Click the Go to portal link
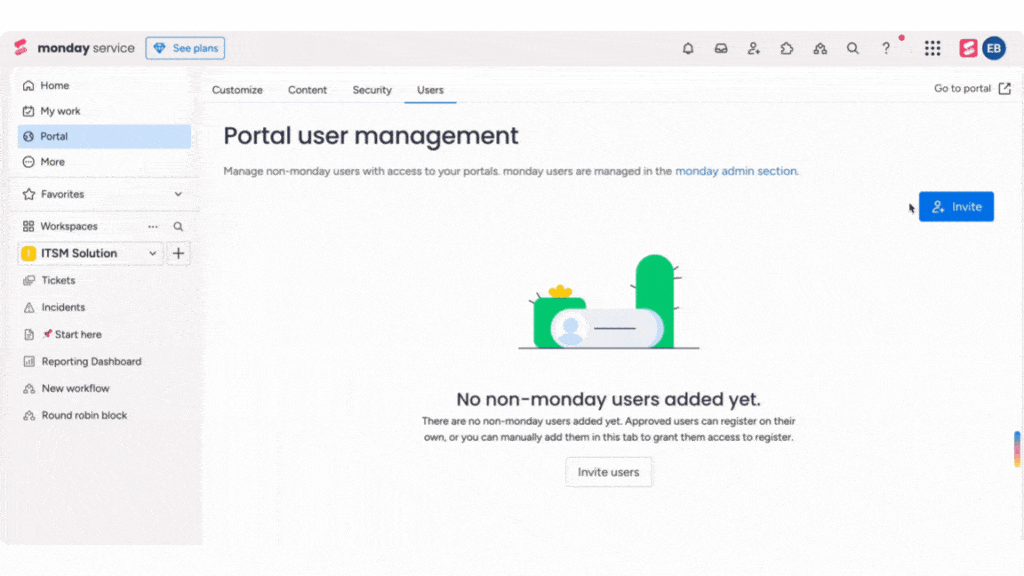Image resolution: width=1024 pixels, height=576 pixels. click(963, 88)
